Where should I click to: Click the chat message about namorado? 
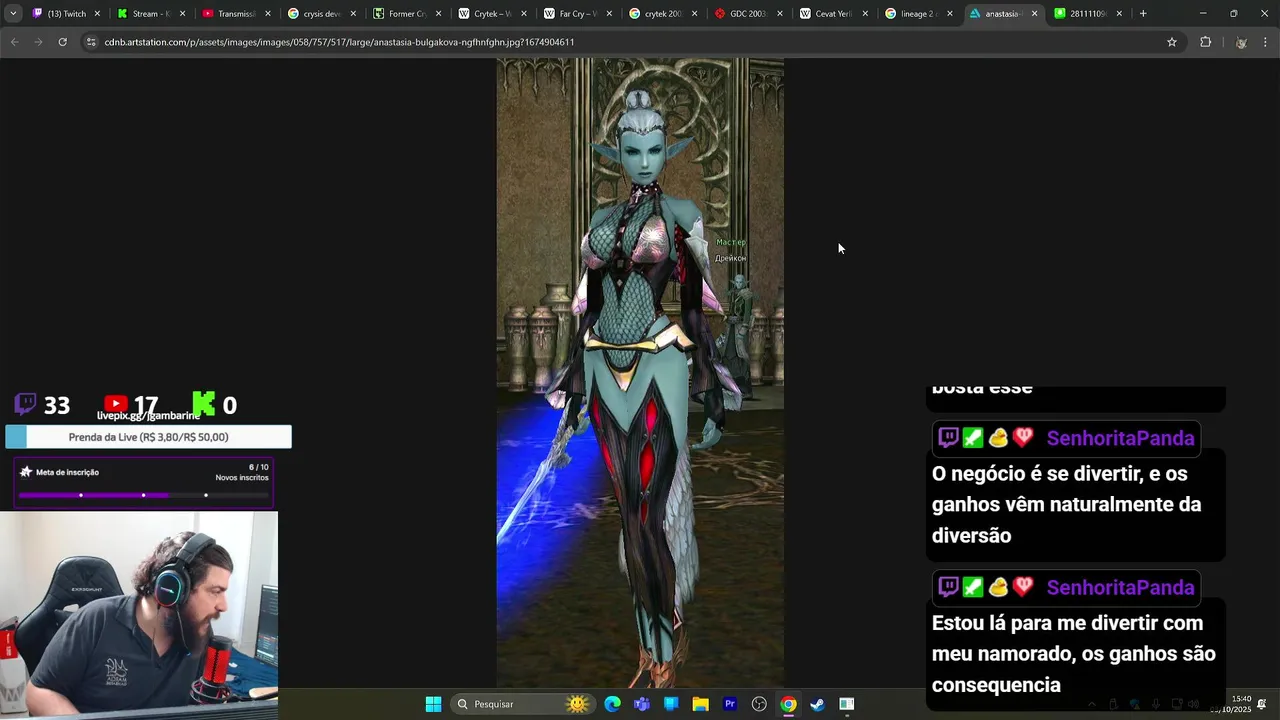[1074, 654]
